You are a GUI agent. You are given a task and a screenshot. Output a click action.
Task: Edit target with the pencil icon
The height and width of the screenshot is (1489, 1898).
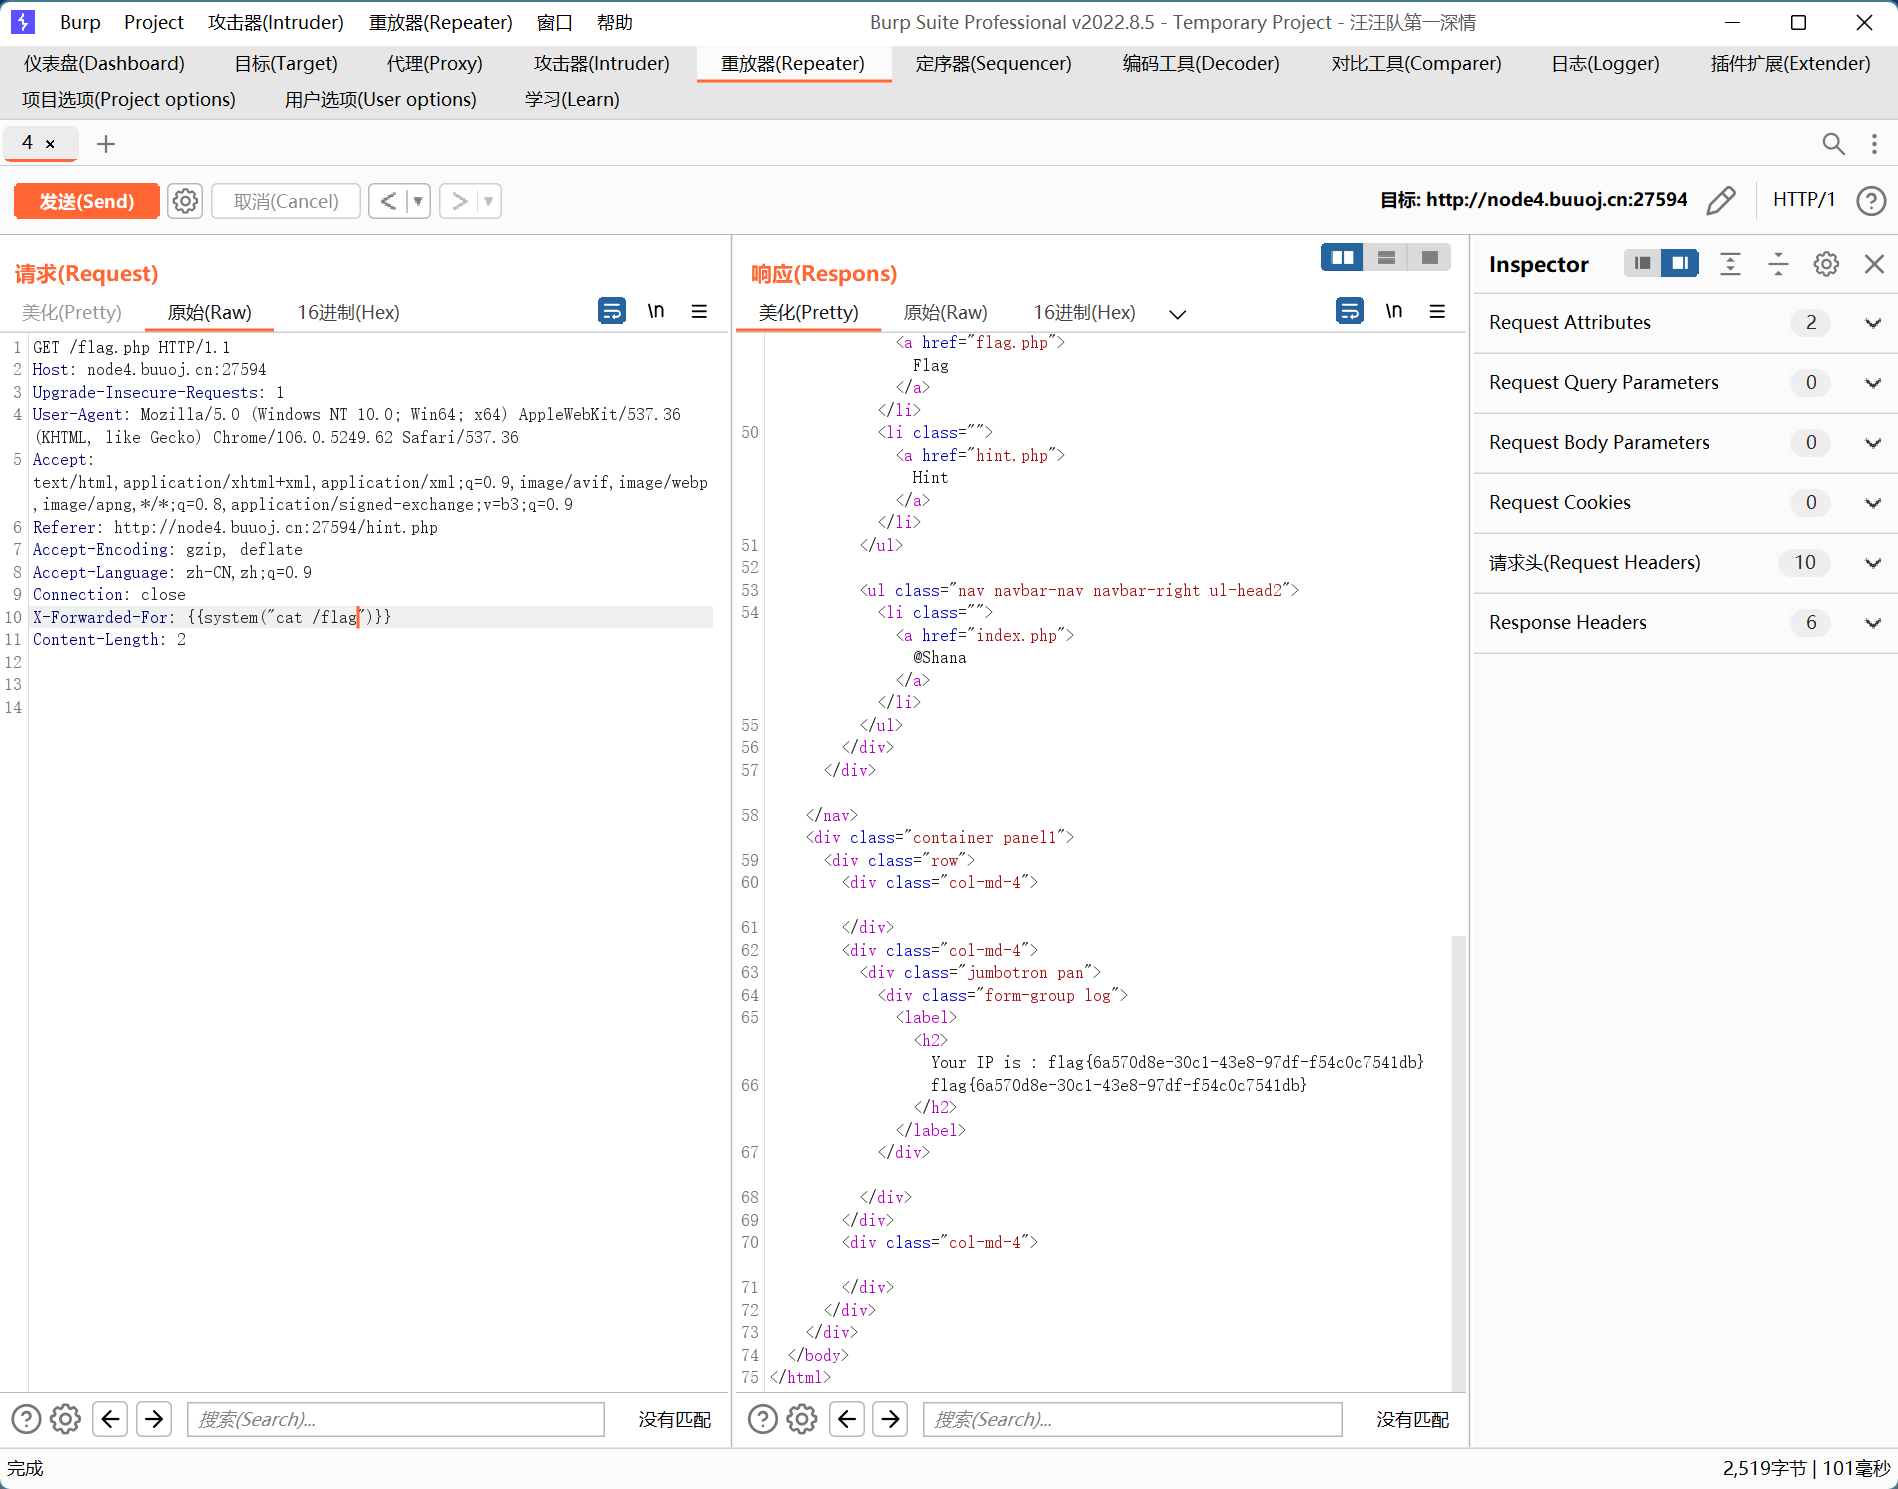tap(1721, 200)
